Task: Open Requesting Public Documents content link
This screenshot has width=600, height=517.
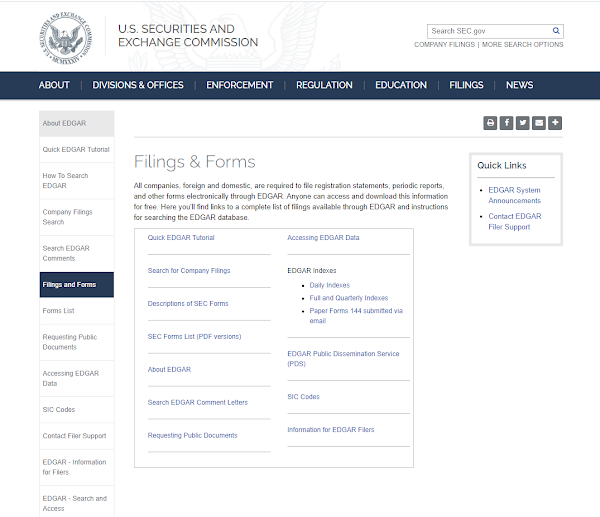Action: pos(192,435)
